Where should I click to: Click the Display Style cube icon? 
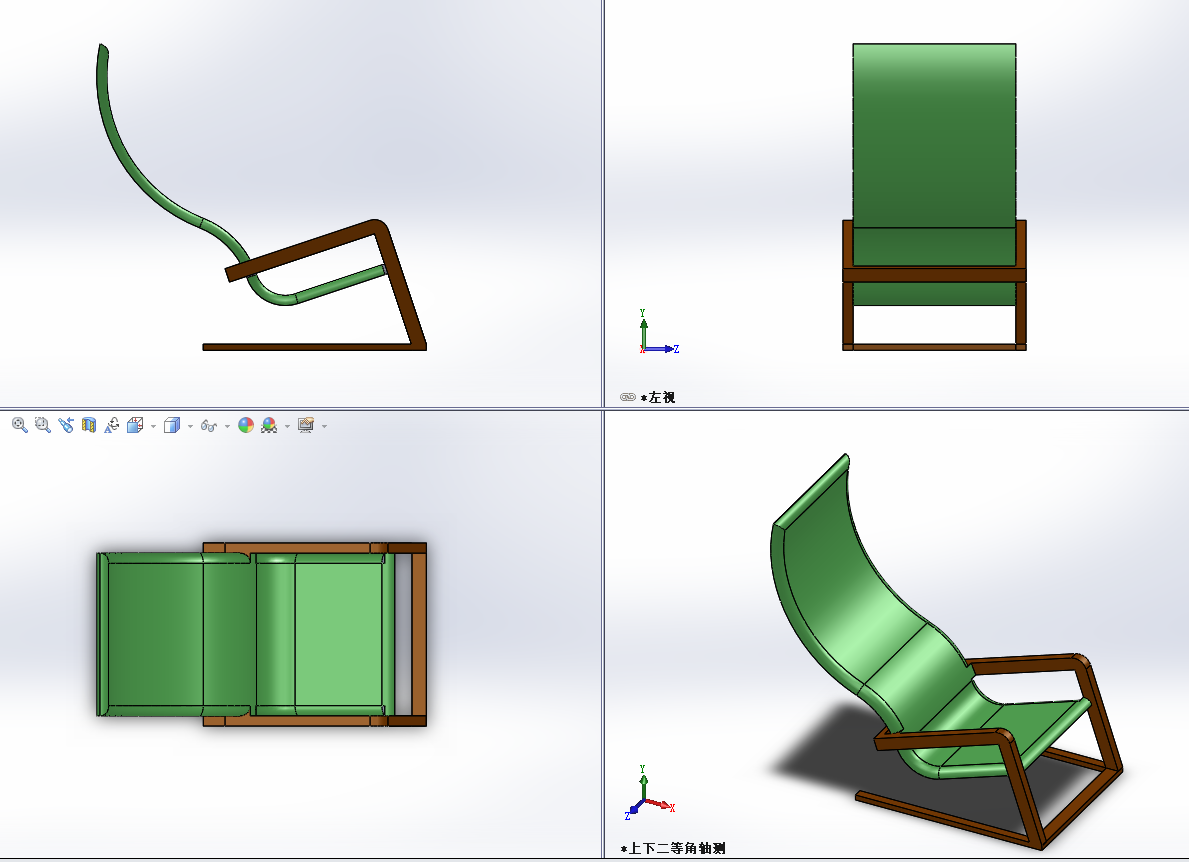tap(172, 425)
